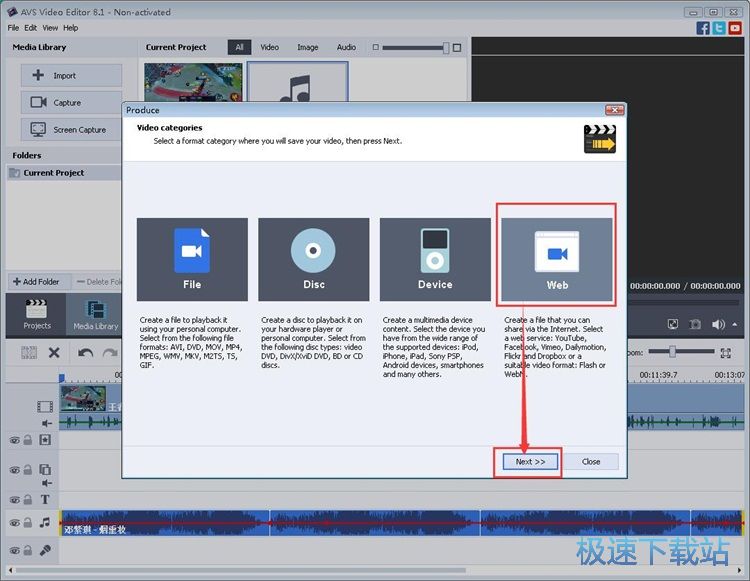Click the small thumbnails icon

click(x=375, y=47)
